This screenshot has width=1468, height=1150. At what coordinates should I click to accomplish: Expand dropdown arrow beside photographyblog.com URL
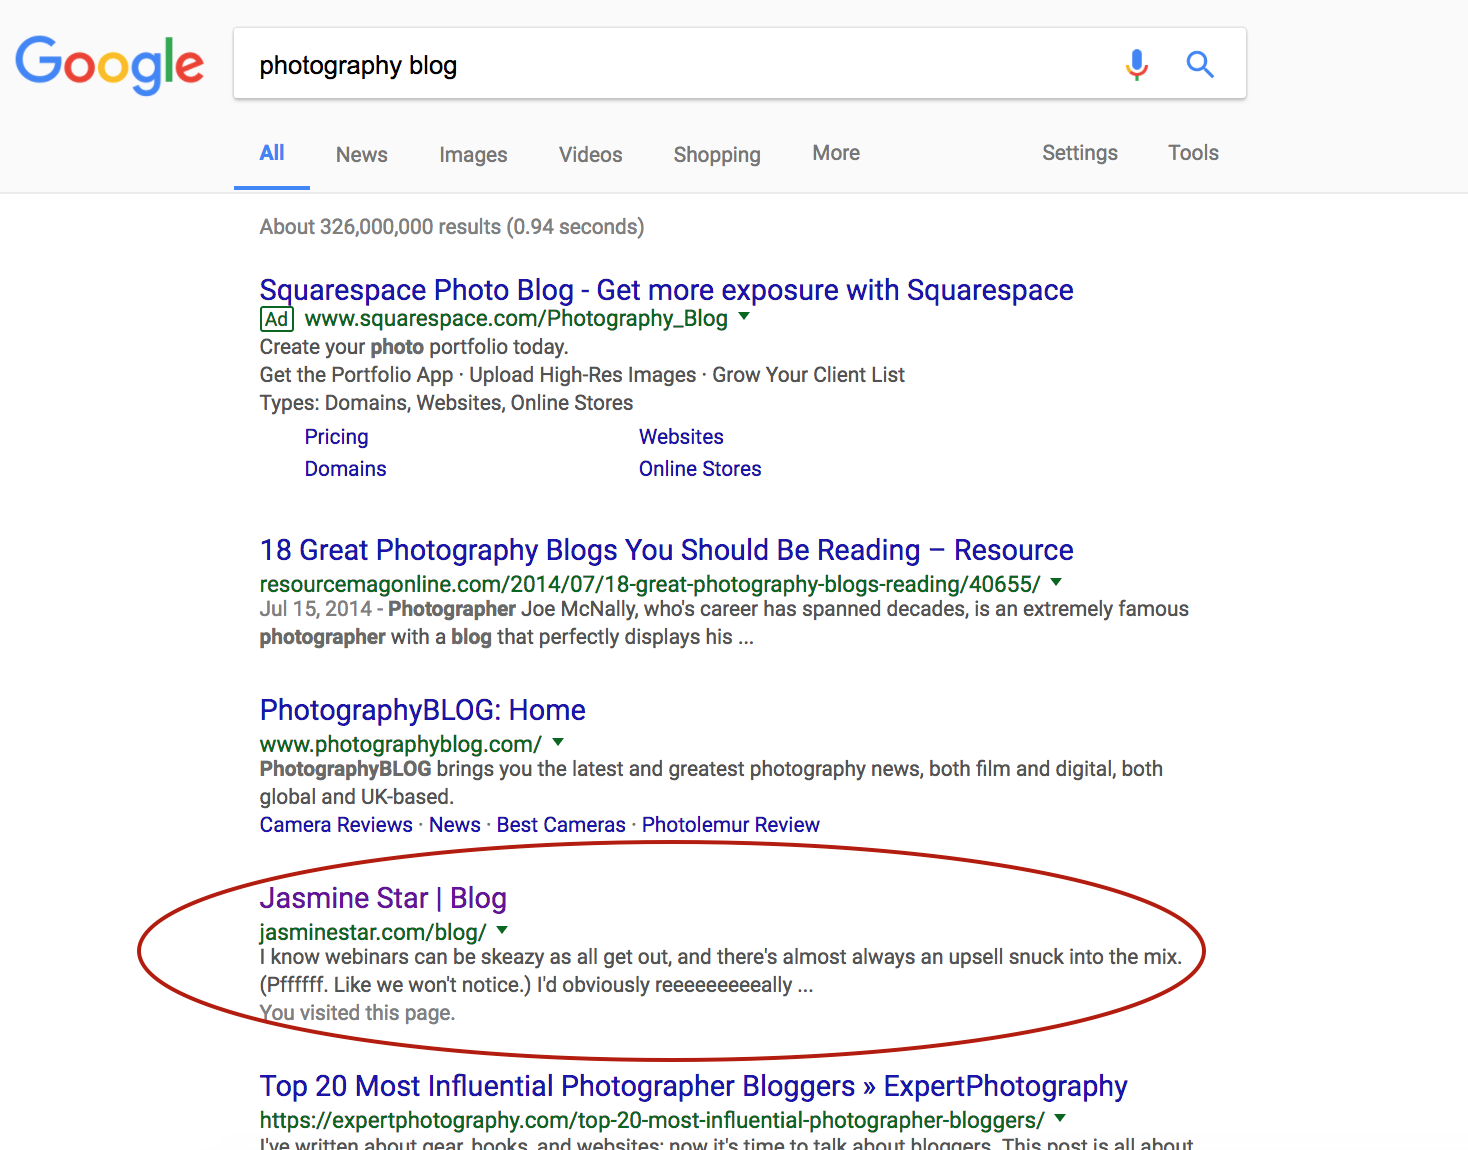(558, 742)
